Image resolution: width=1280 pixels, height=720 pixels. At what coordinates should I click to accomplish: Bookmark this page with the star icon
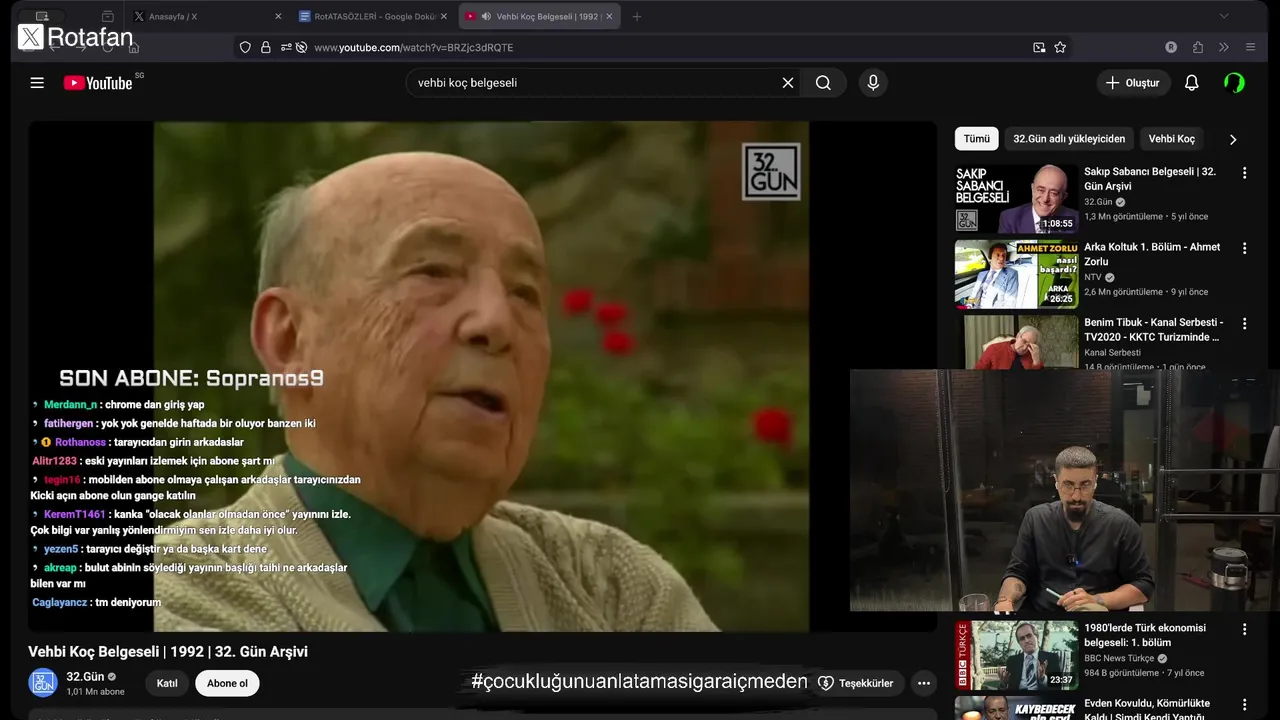[x=1060, y=47]
